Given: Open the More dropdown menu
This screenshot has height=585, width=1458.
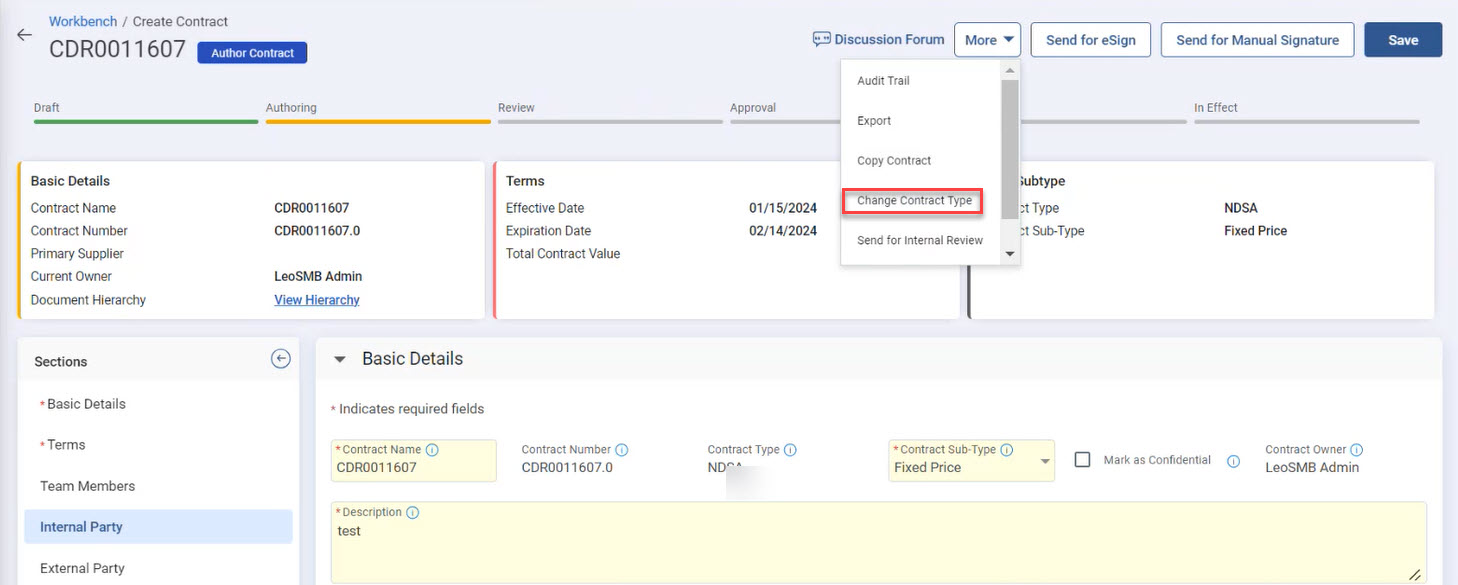Looking at the screenshot, I should point(986,40).
